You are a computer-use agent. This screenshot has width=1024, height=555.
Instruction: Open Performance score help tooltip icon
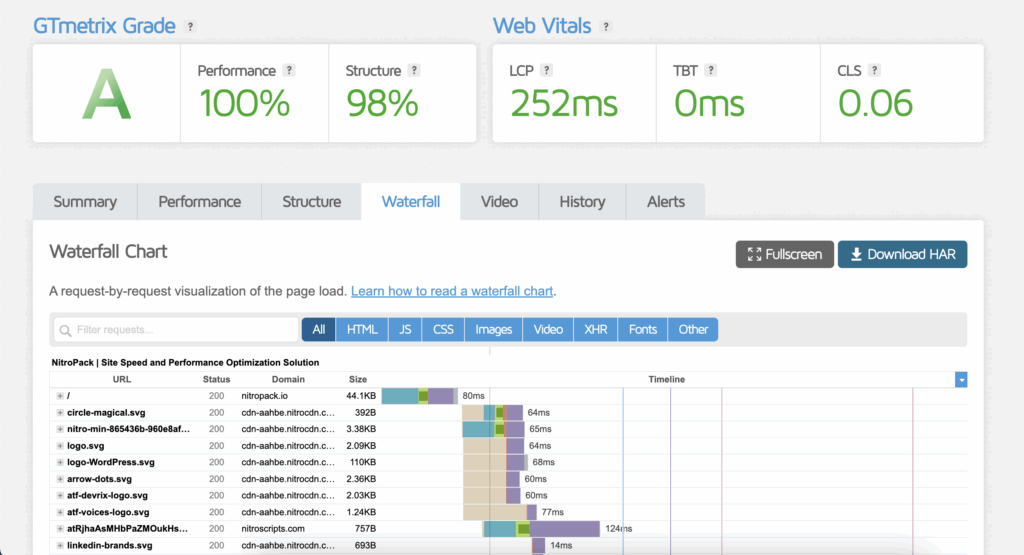(289, 70)
